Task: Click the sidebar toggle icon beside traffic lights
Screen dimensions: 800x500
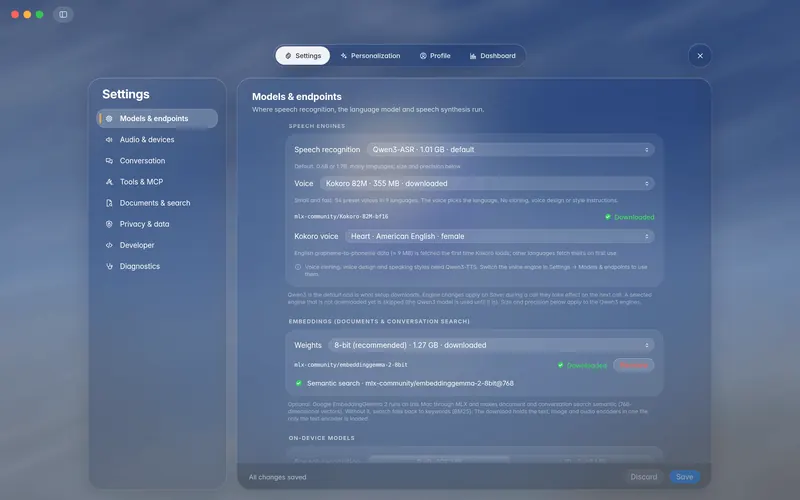Action: (63, 14)
